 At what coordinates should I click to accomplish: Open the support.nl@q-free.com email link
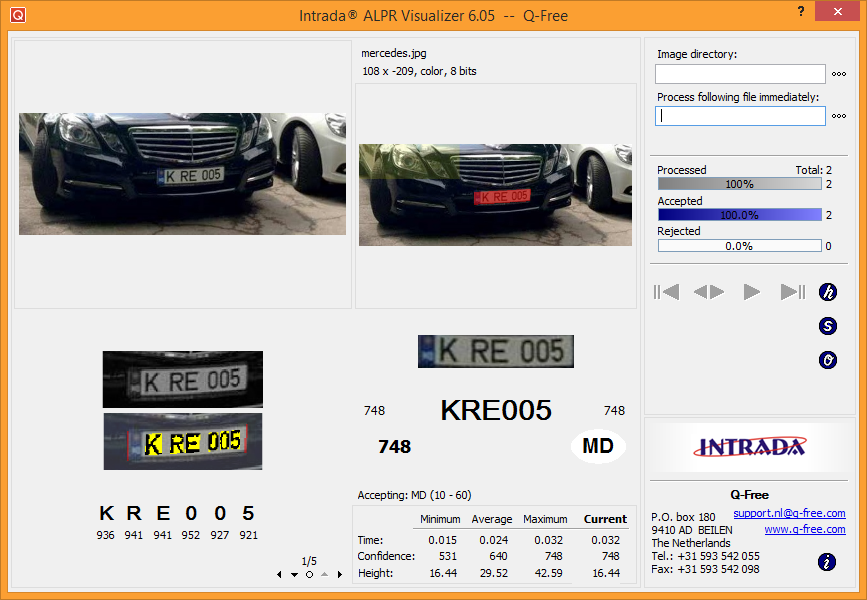coord(789,513)
